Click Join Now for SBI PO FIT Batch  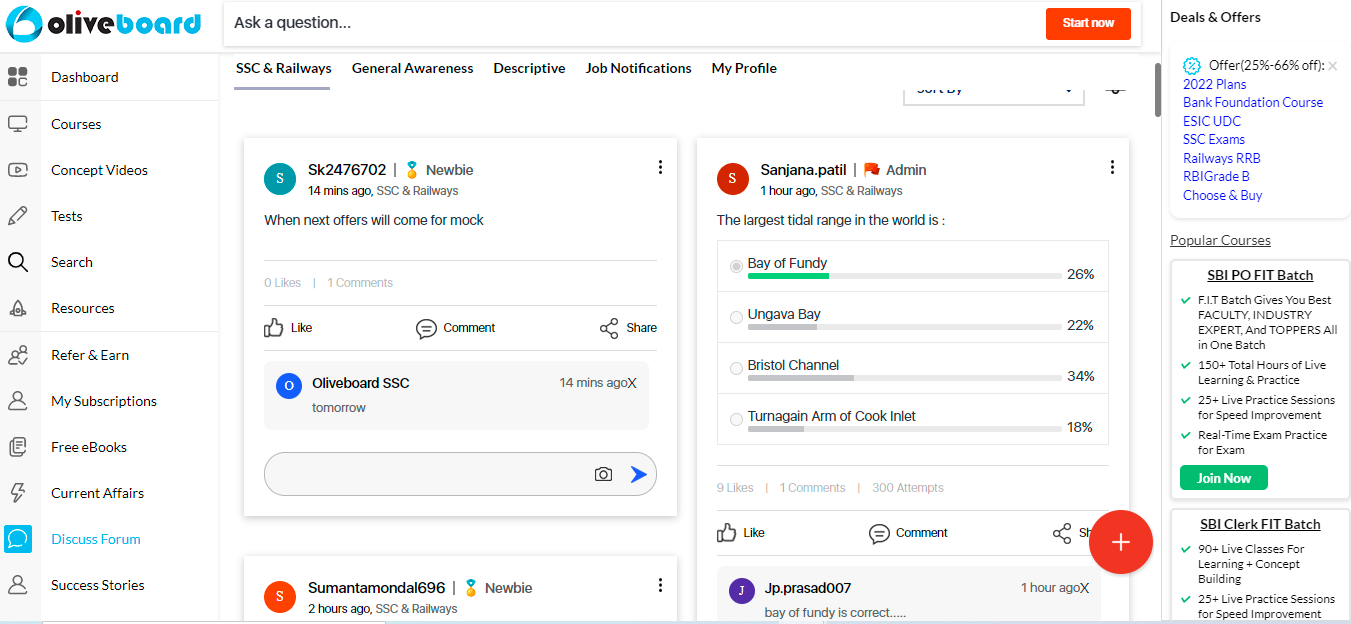tap(1224, 478)
